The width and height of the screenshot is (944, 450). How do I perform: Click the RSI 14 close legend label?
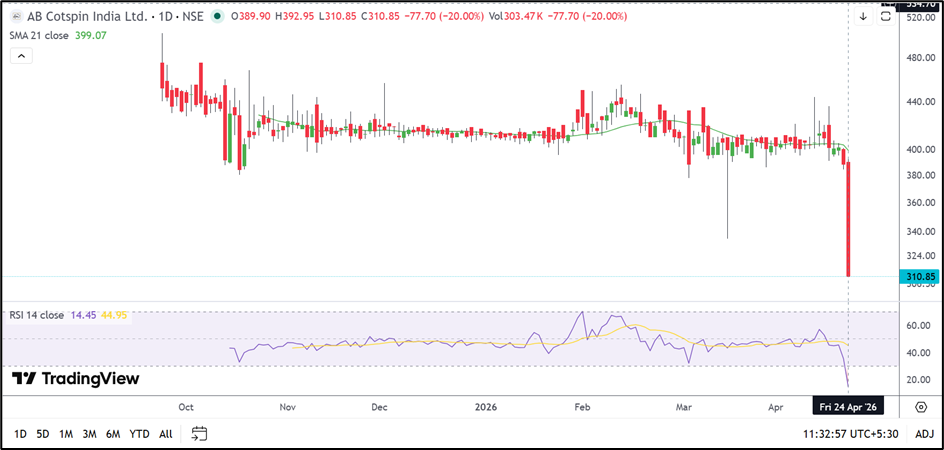pyautogui.click(x=36, y=315)
